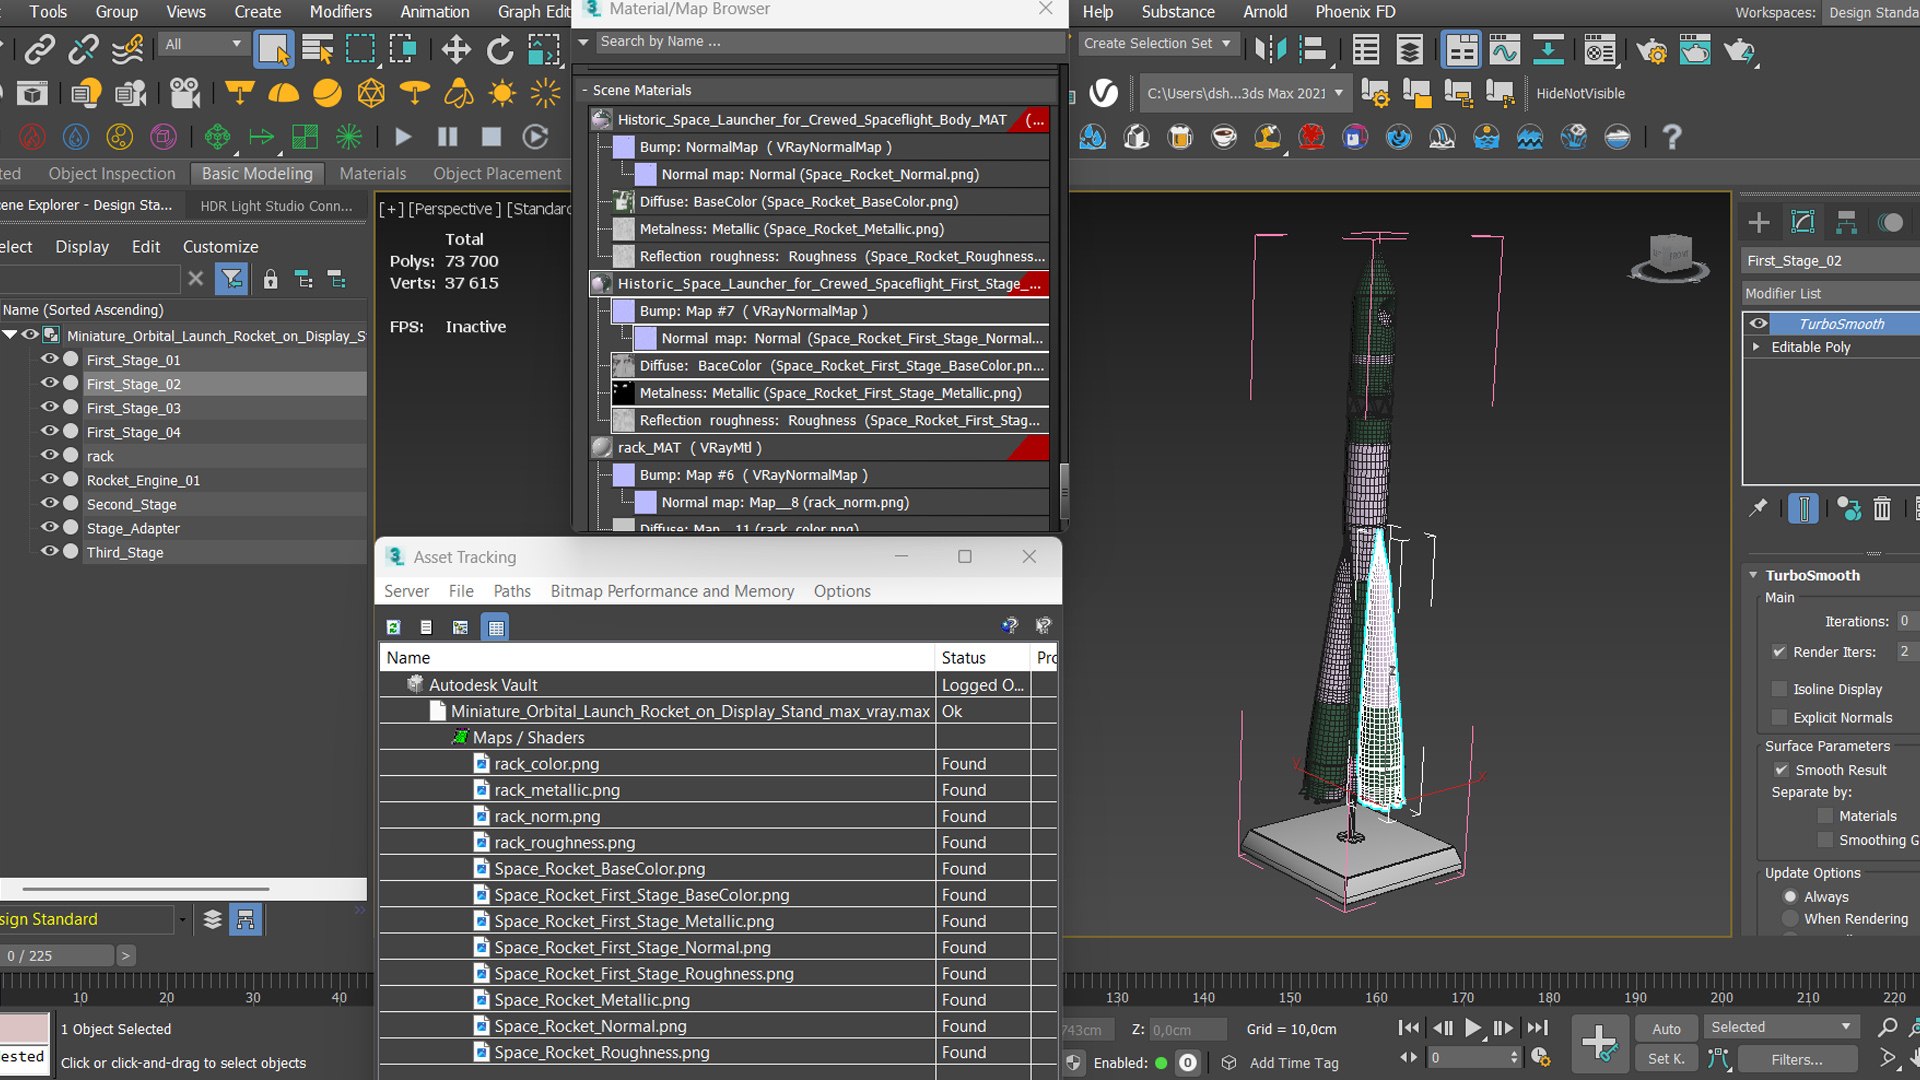Click the Filters... button

tap(1797, 1059)
